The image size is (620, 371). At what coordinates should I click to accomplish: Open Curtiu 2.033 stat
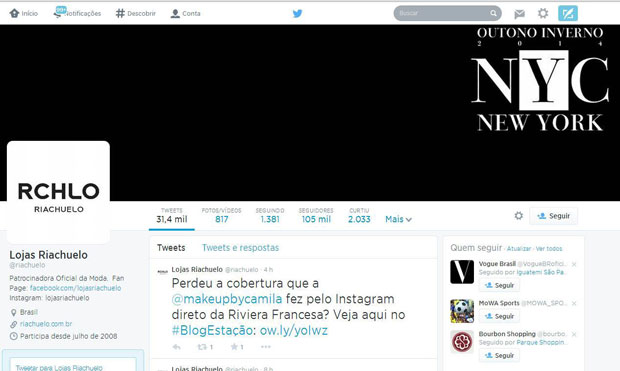click(x=359, y=216)
